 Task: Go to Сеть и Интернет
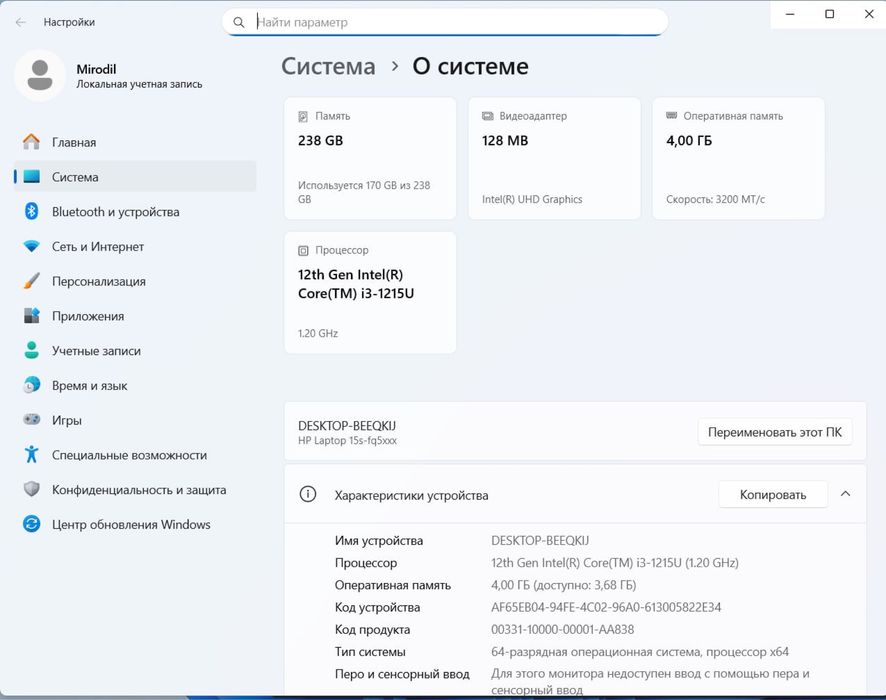coord(134,246)
